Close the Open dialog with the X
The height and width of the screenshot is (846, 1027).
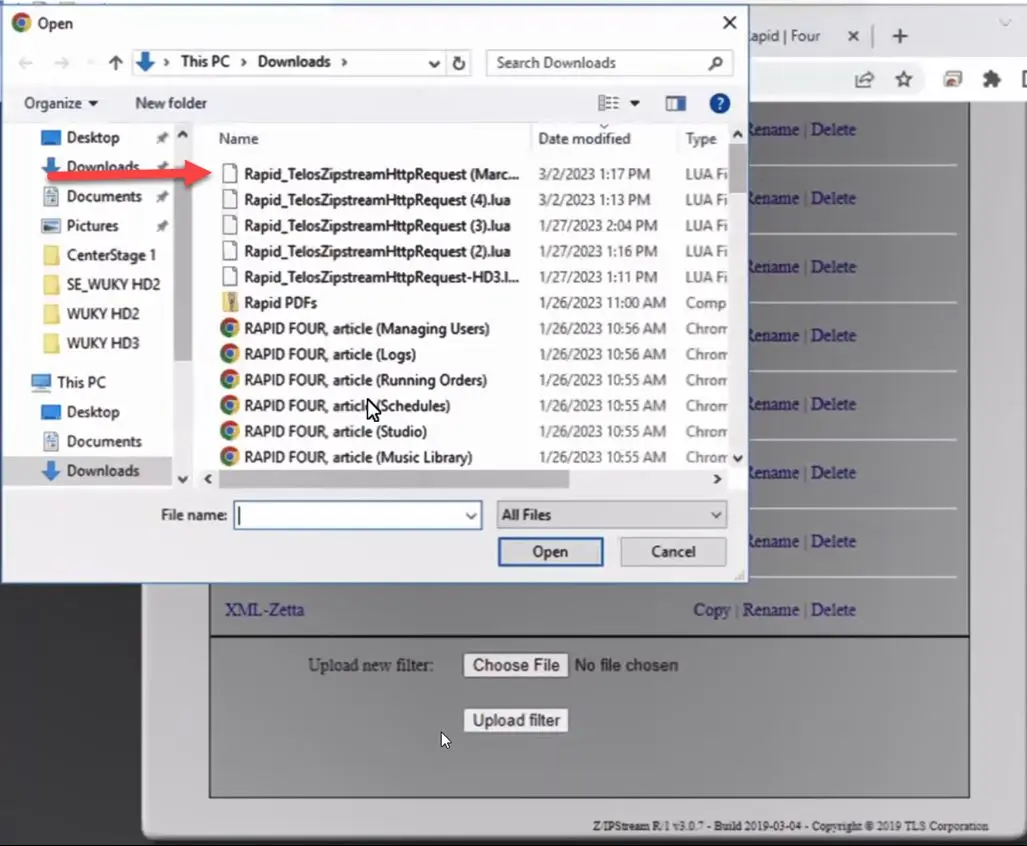(729, 22)
